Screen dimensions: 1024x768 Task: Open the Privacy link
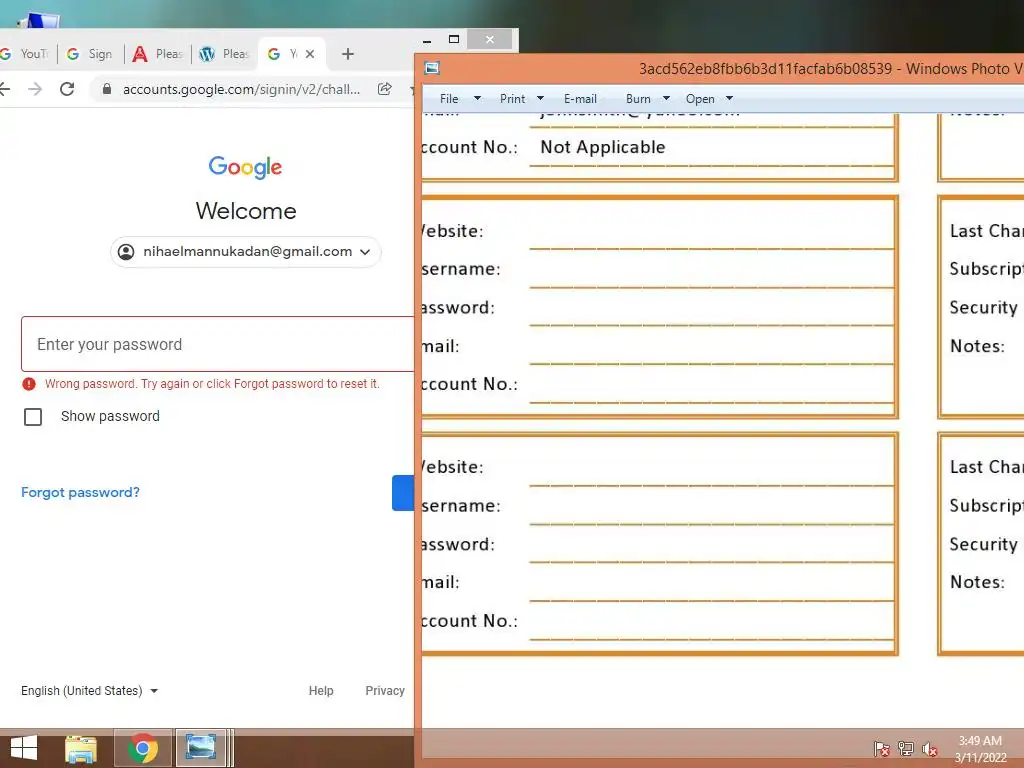point(385,691)
